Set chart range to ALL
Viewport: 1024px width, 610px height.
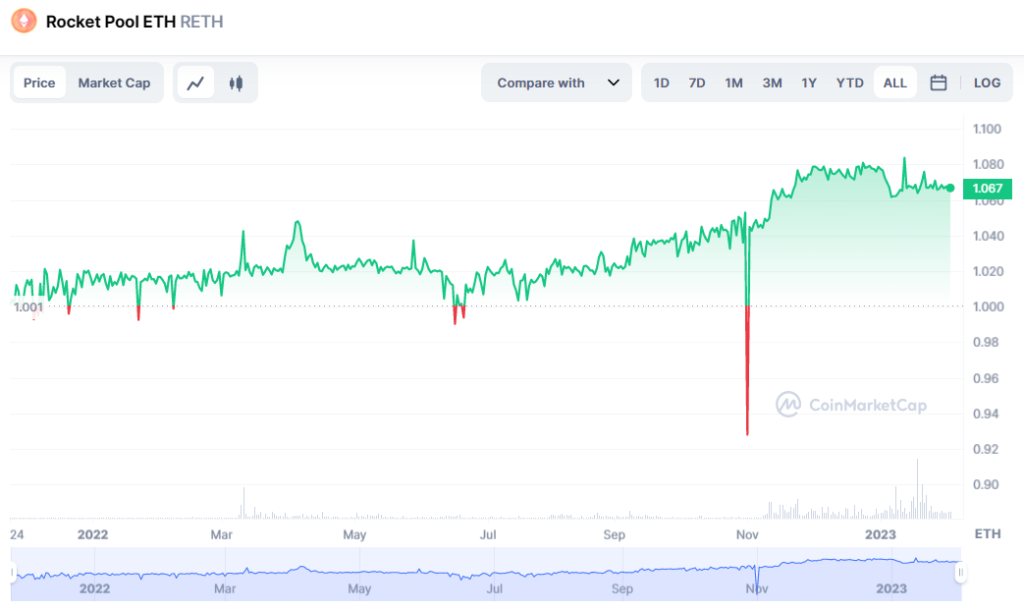click(895, 83)
